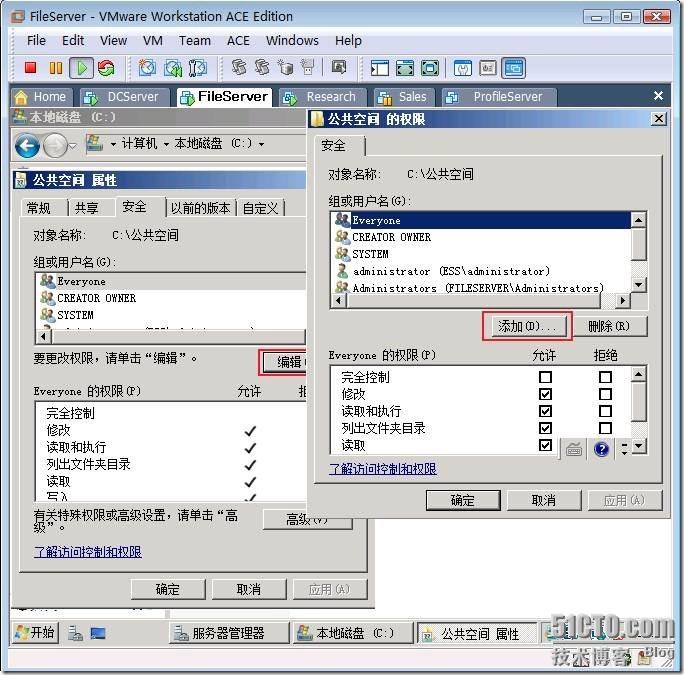Click 确定 in the permissions dialog
This screenshot has height=675, width=684.
tap(462, 500)
